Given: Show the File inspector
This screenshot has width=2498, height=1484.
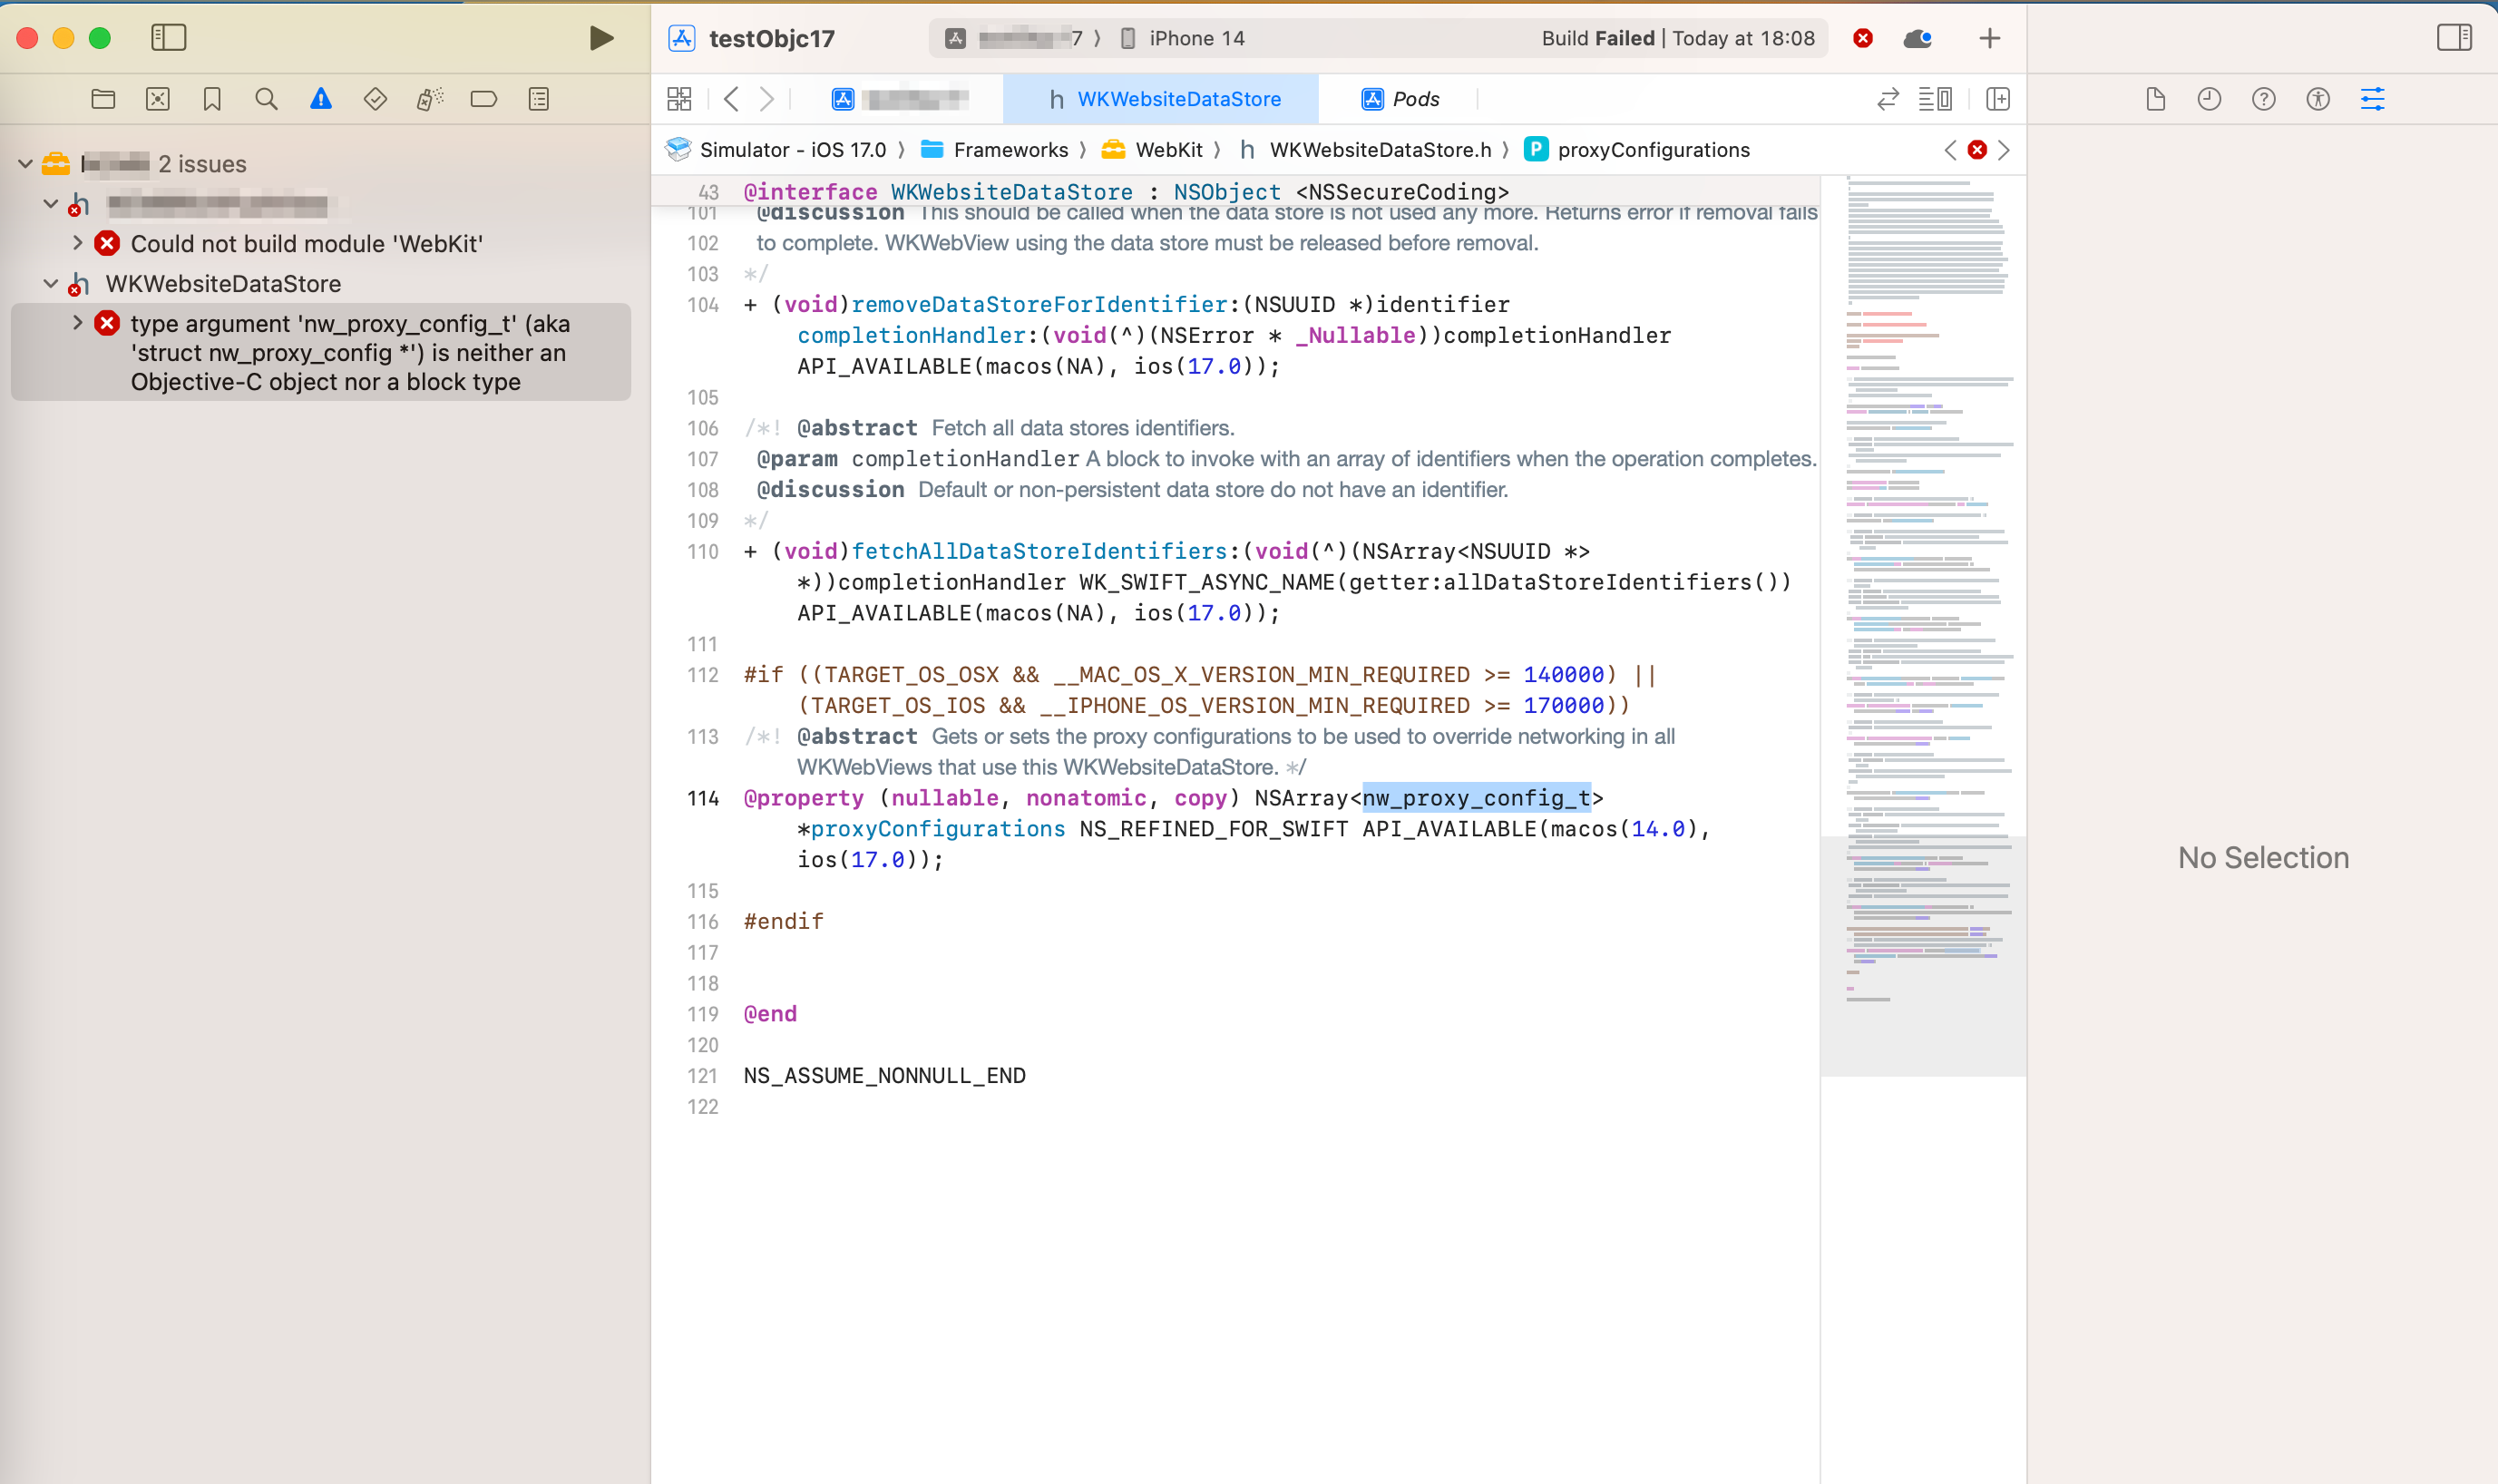Looking at the screenshot, I should click(2155, 99).
